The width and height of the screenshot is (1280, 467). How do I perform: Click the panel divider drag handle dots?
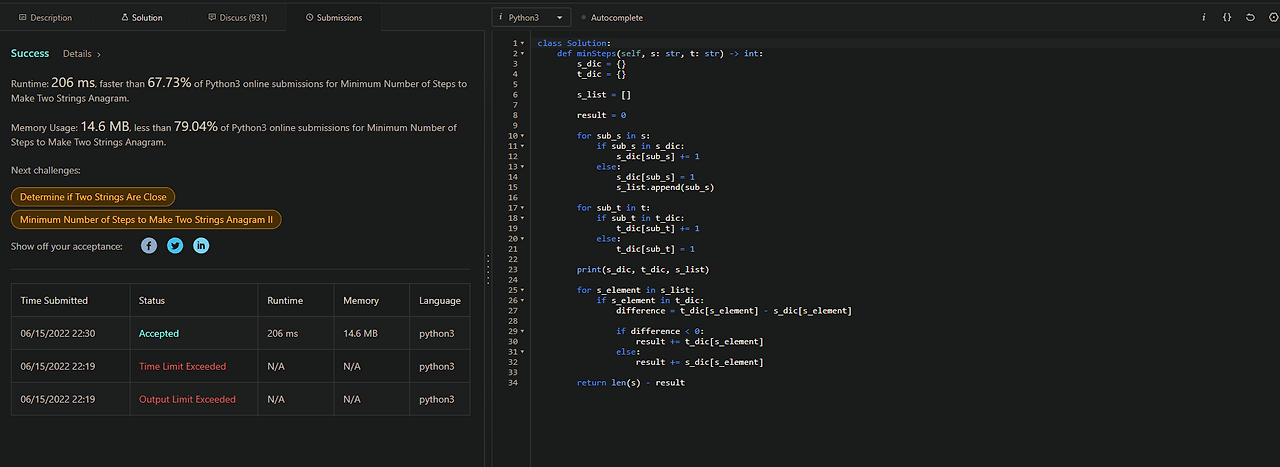[487, 270]
